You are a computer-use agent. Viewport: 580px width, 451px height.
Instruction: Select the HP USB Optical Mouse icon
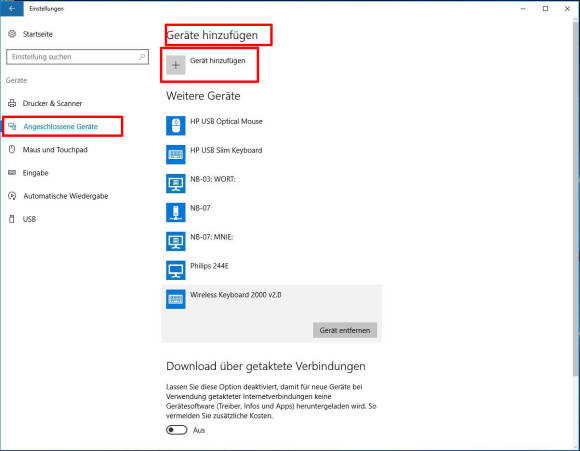176,126
